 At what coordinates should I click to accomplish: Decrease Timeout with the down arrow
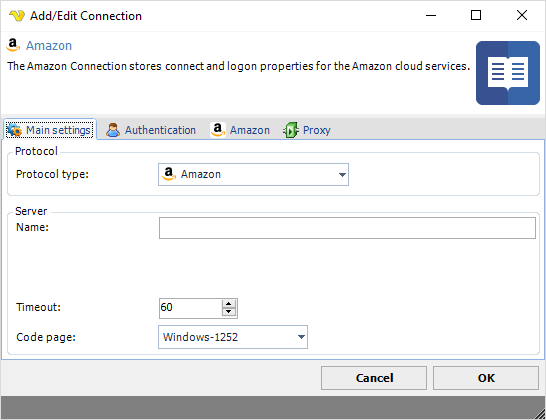coord(228,312)
